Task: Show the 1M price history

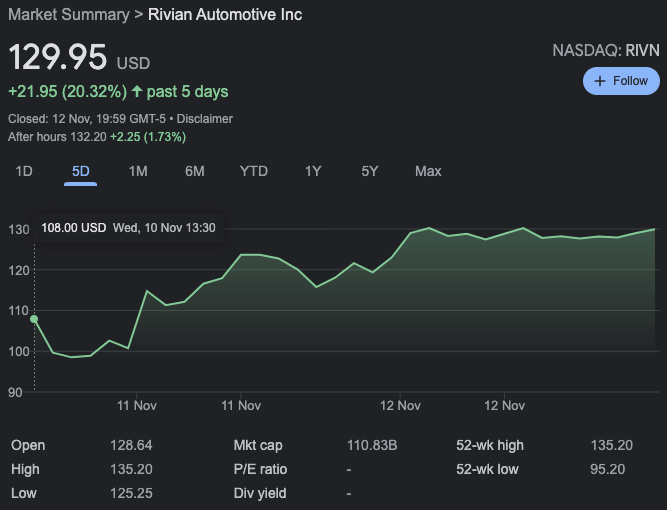Action: click(x=138, y=171)
